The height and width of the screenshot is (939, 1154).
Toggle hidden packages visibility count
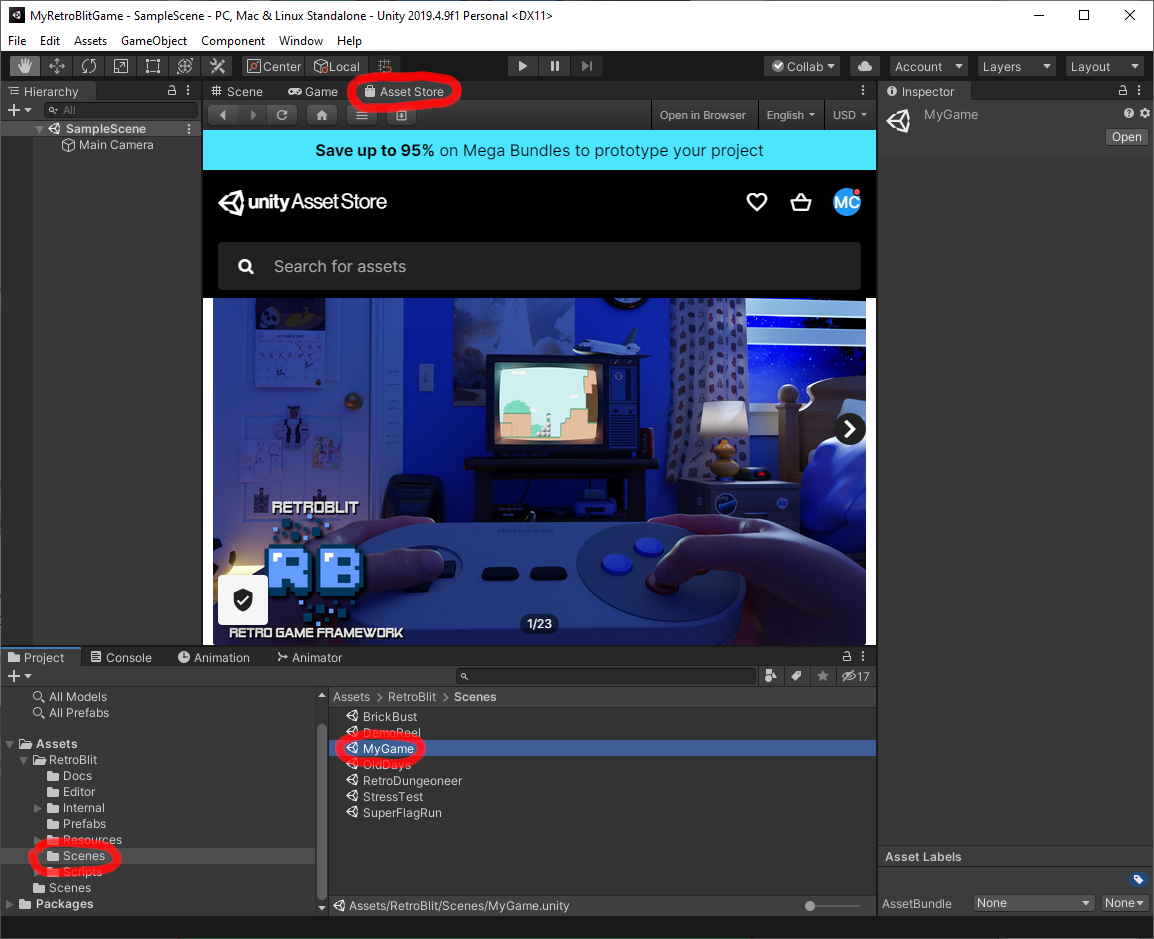[856, 676]
